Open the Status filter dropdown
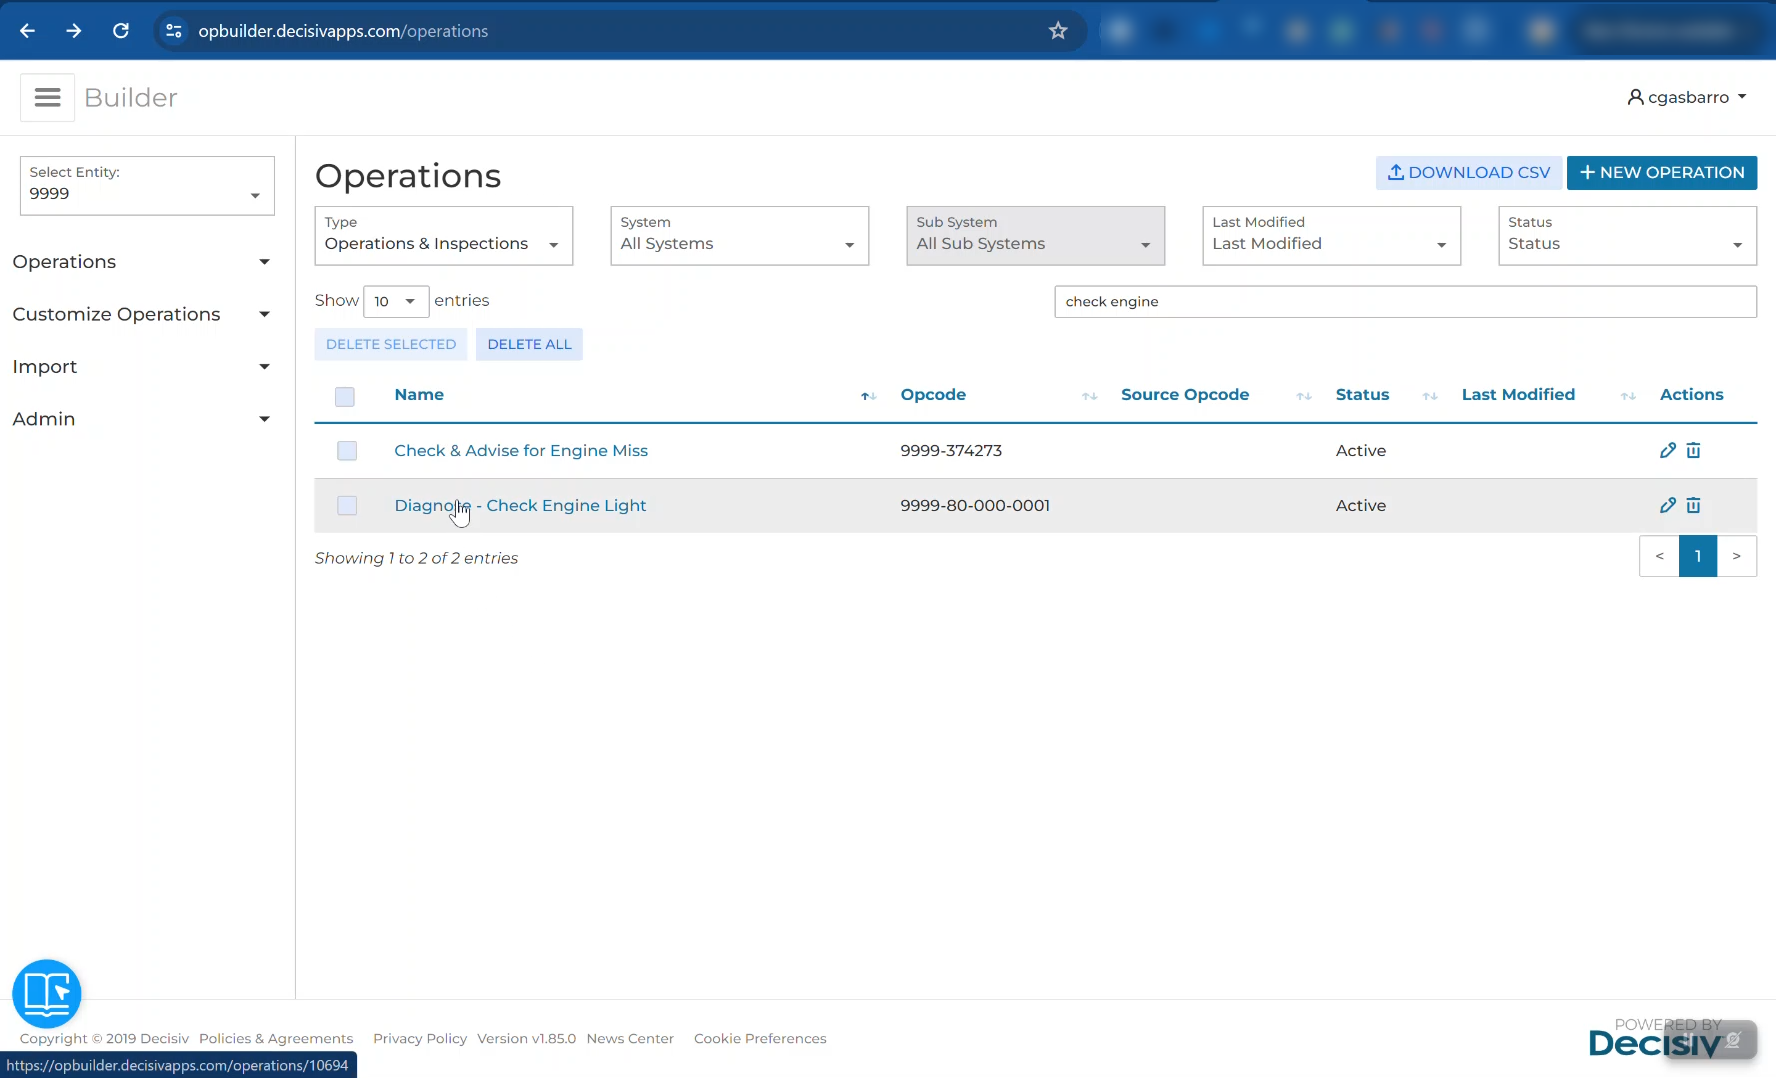1776x1078 pixels. click(1628, 236)
